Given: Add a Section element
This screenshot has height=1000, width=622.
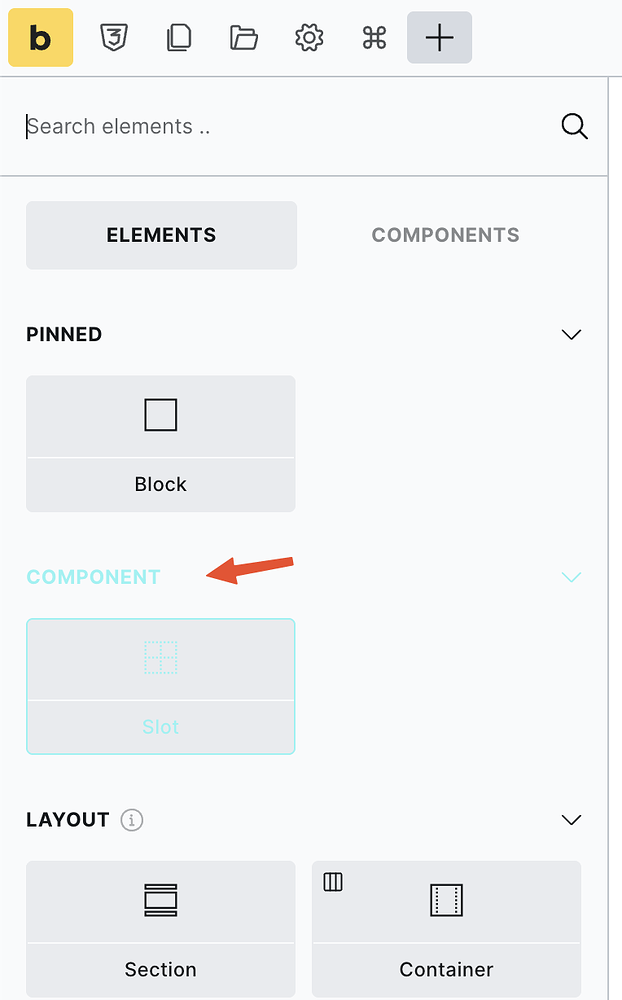Looking at the screenshot, I should pos(160,928).
